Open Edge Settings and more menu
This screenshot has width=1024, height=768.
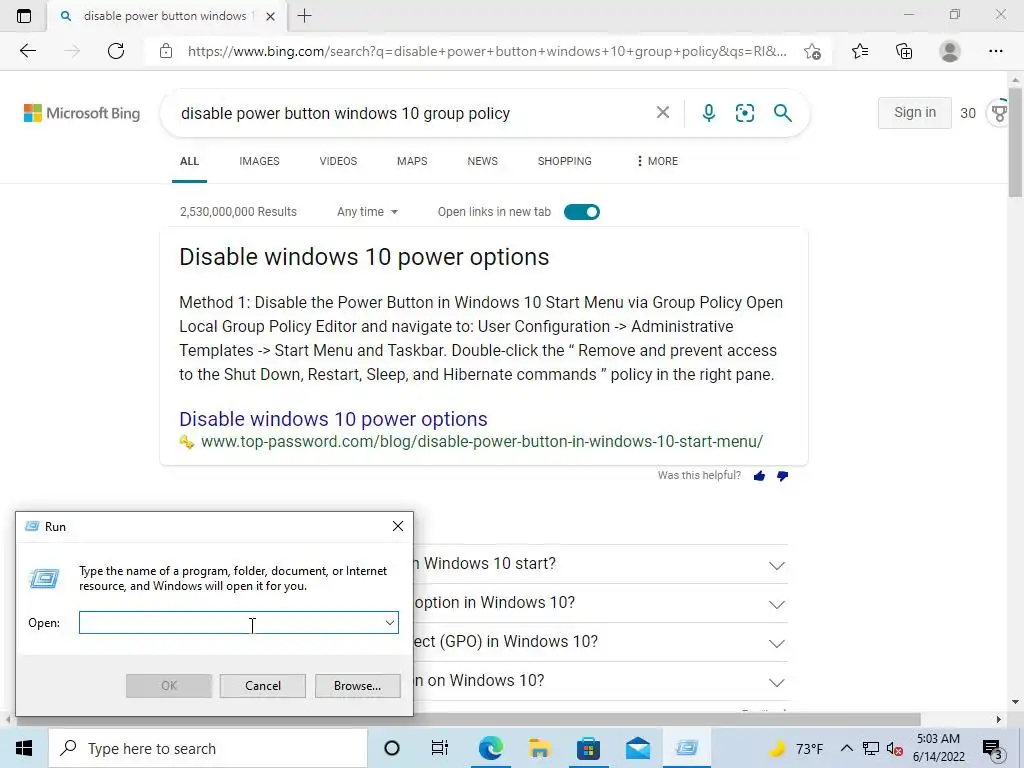[995, 51]
